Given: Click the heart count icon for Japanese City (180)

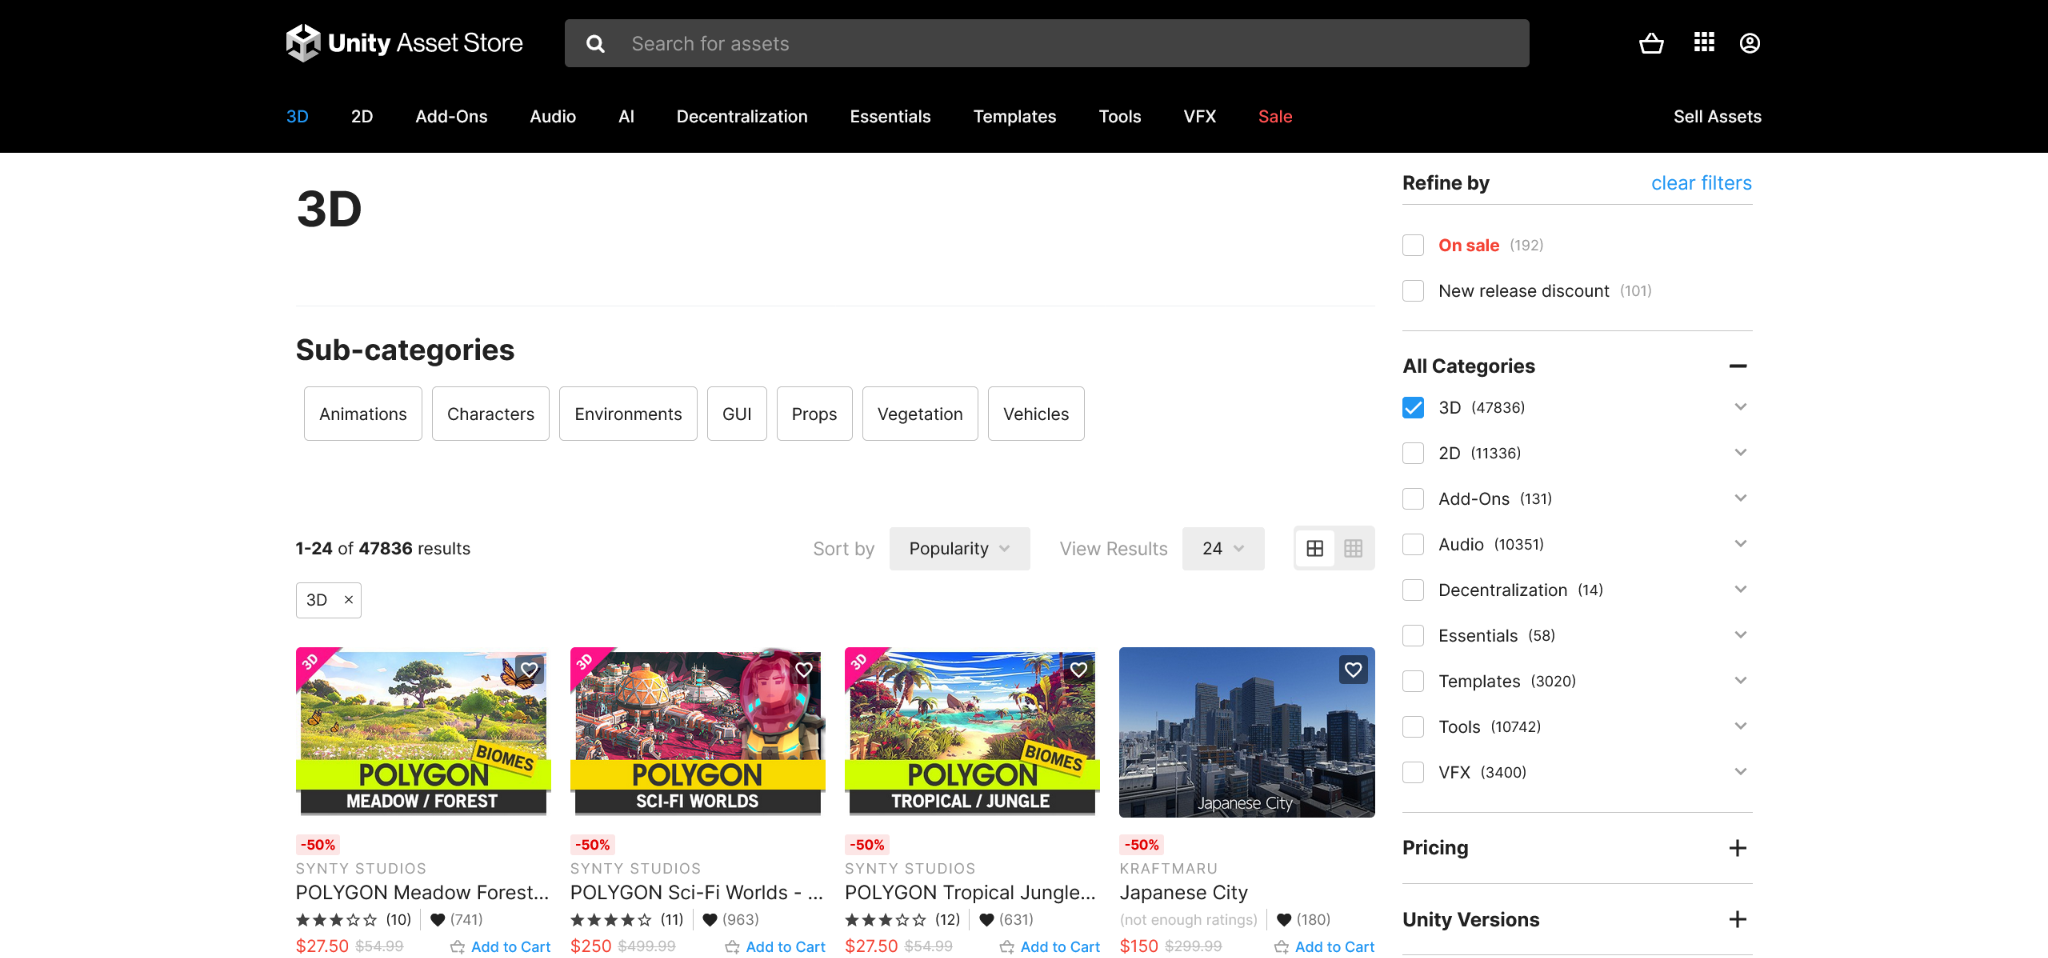Looking at the screenshot, I should click(x=1284, y=920).
